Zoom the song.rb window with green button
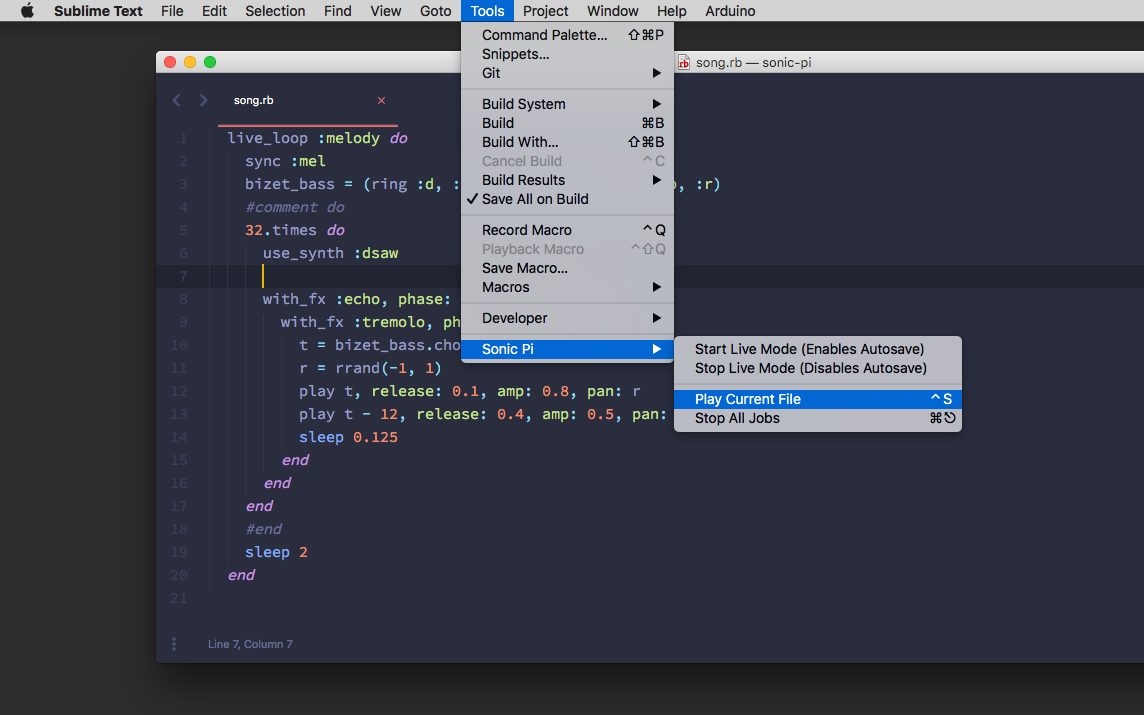This screenshot has width=1144, height=715. pos(210,62)
